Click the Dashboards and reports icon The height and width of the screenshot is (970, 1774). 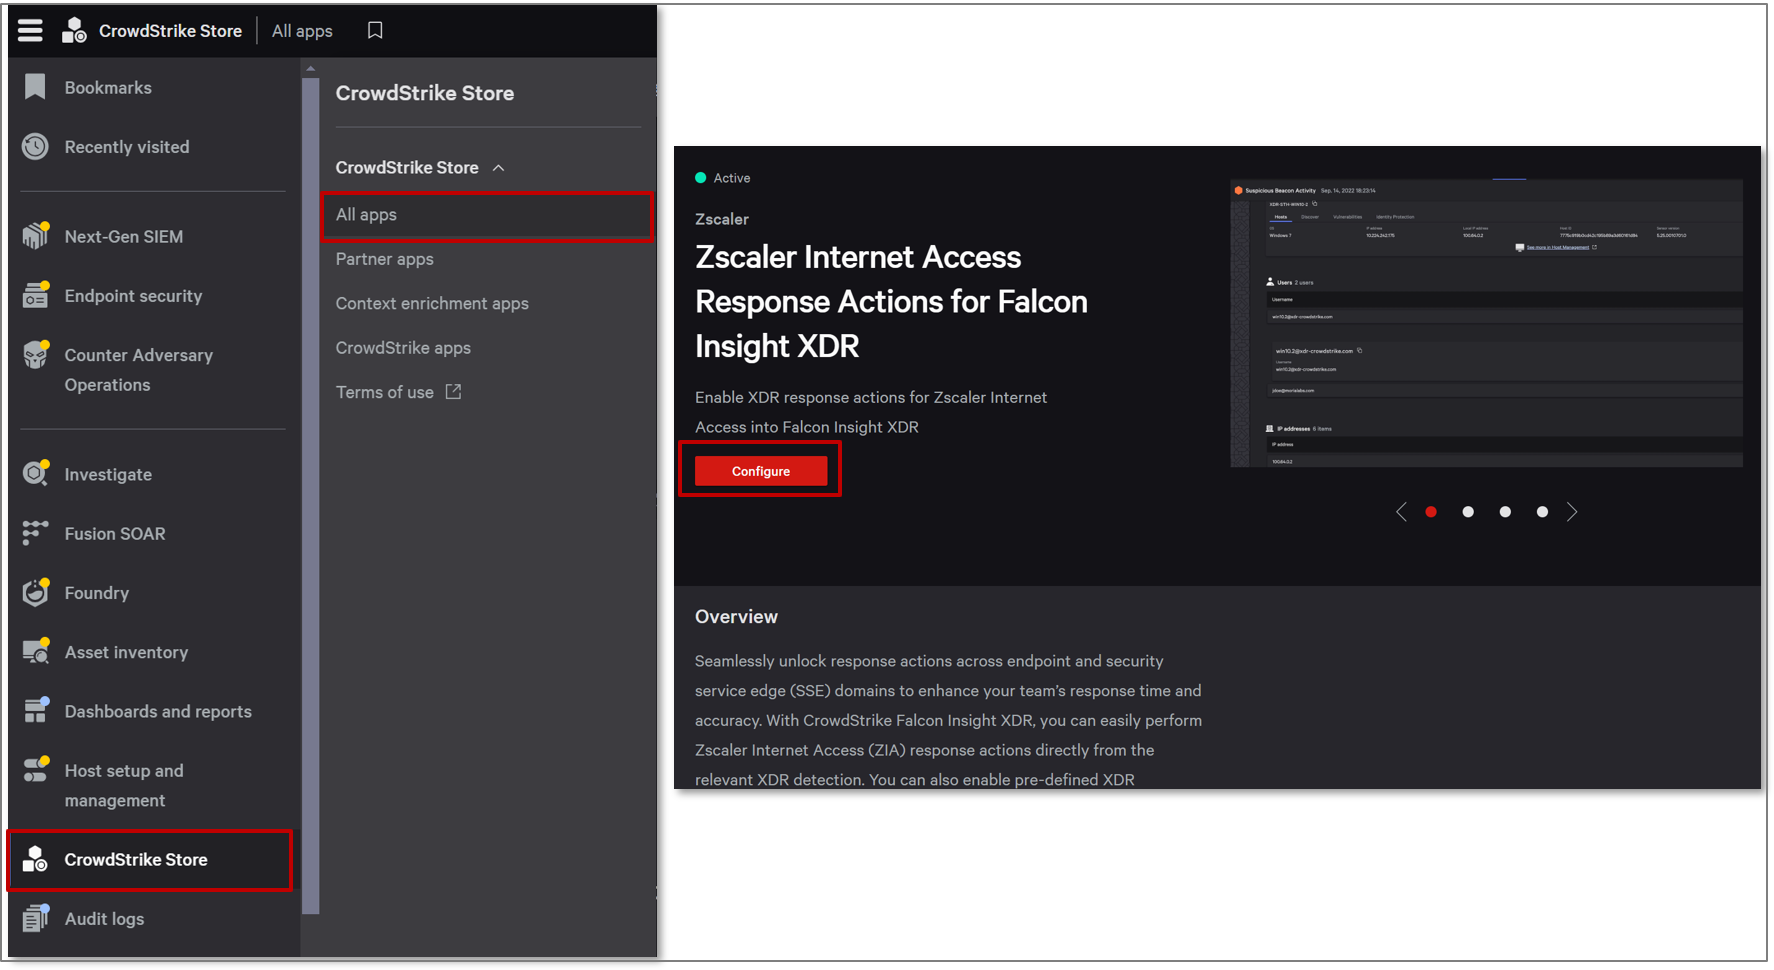click(x=35, y=710)
